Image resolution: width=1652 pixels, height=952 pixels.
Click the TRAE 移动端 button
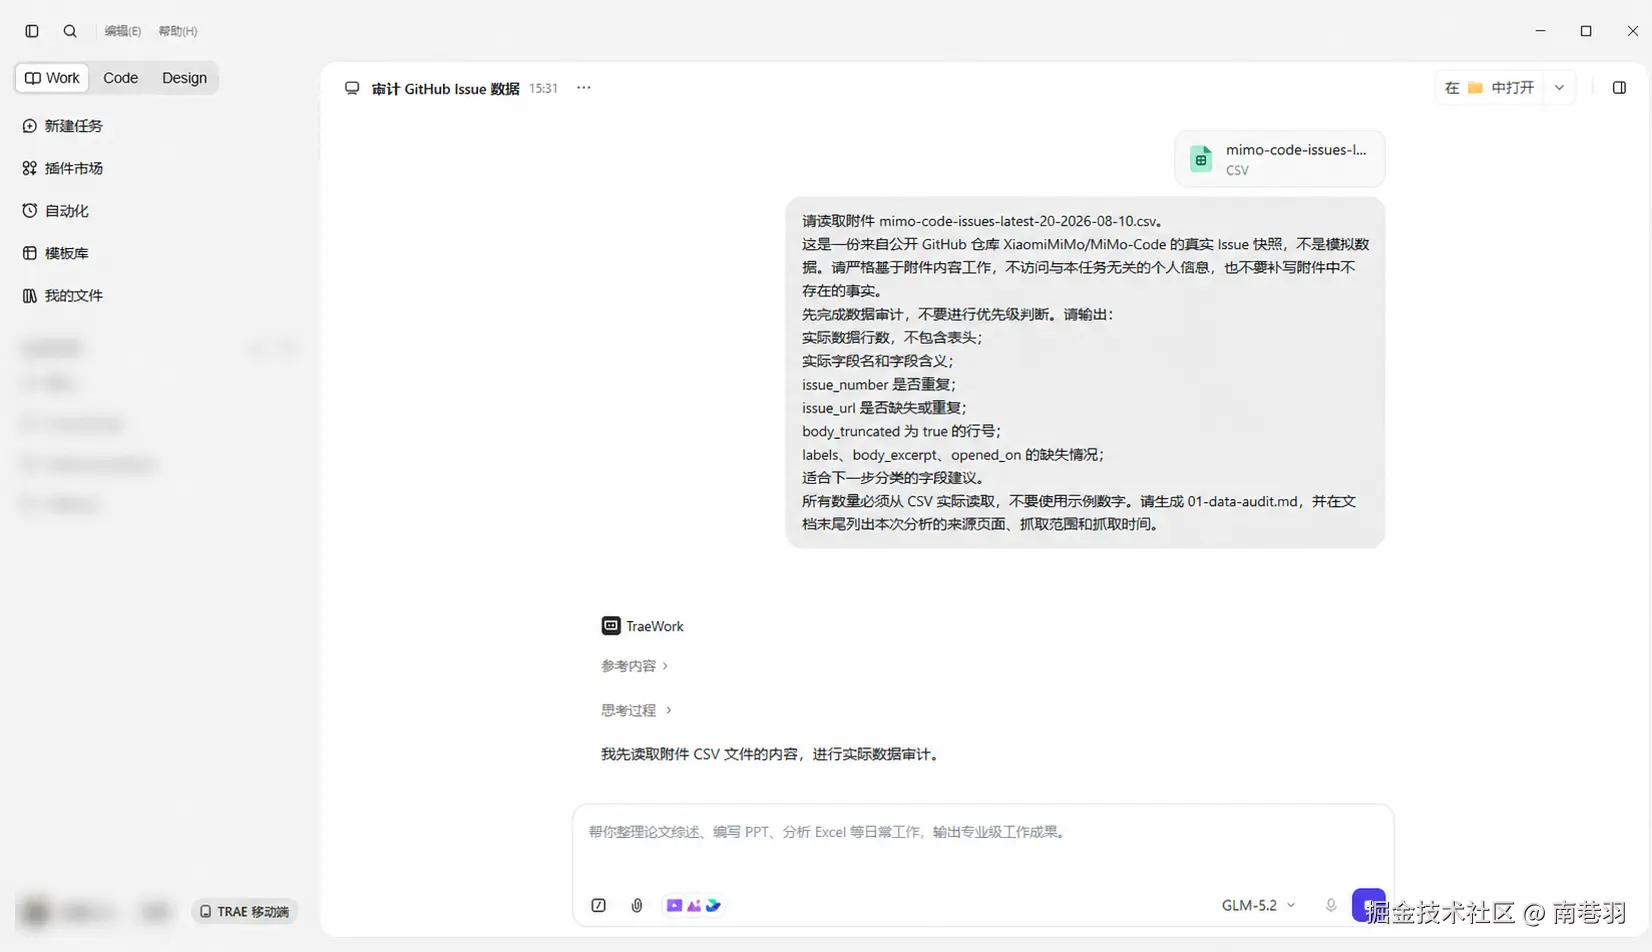[x=244, y=912]
